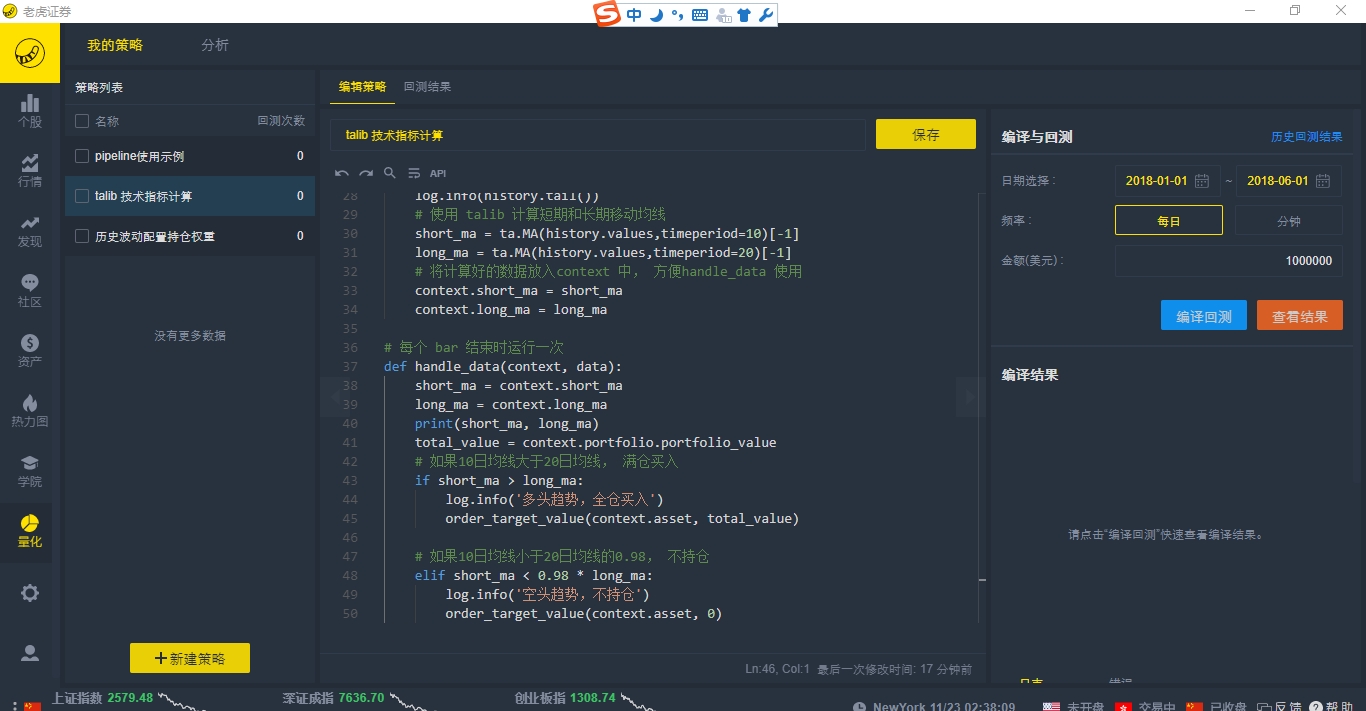Click the redo icon in editor toolbar

pos(366,173)
